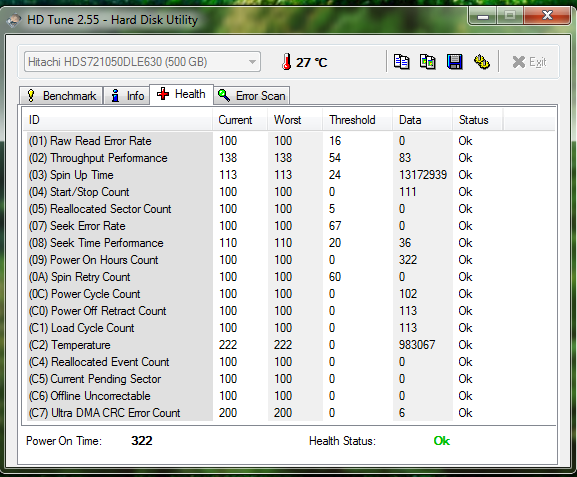Screen dimensions: 577x477
Task: Click the Power On Time value 322
Action: click(x=142, y=441)
